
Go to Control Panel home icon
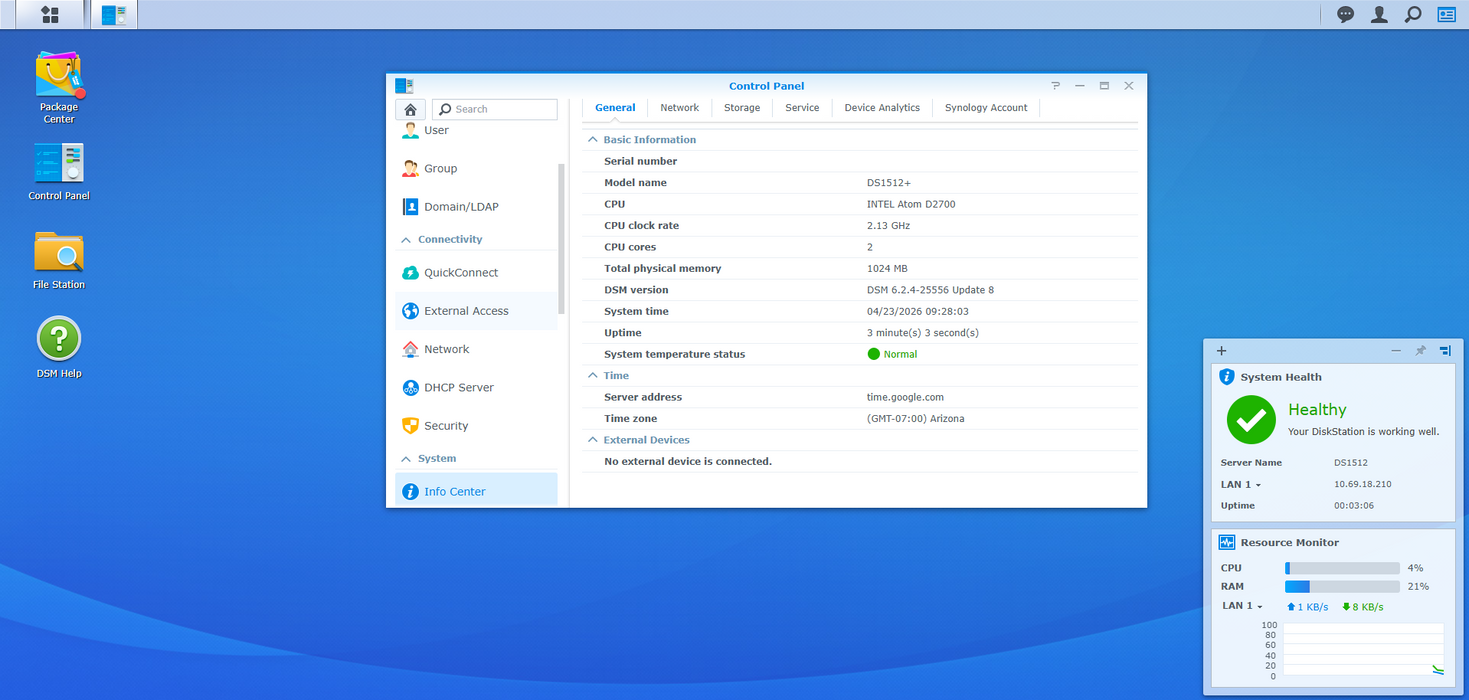(x=410, y=109)
